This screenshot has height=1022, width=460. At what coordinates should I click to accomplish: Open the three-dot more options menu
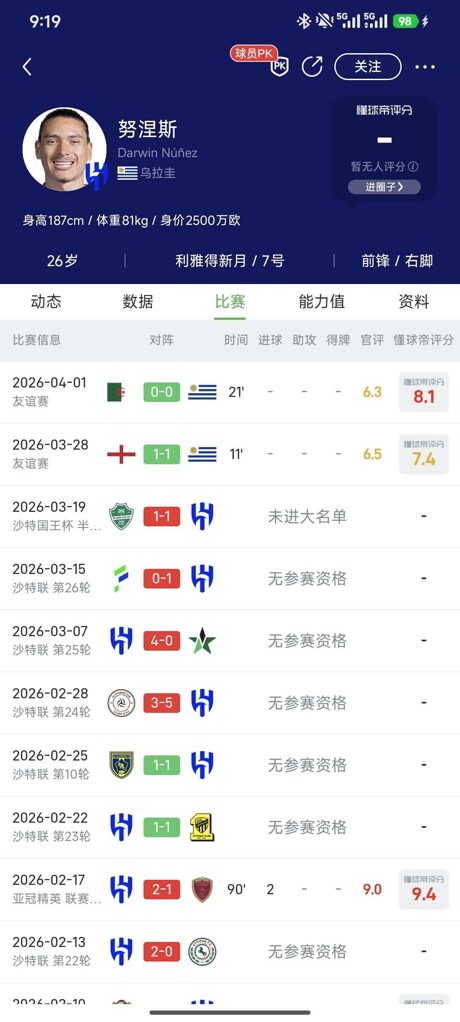425,66
